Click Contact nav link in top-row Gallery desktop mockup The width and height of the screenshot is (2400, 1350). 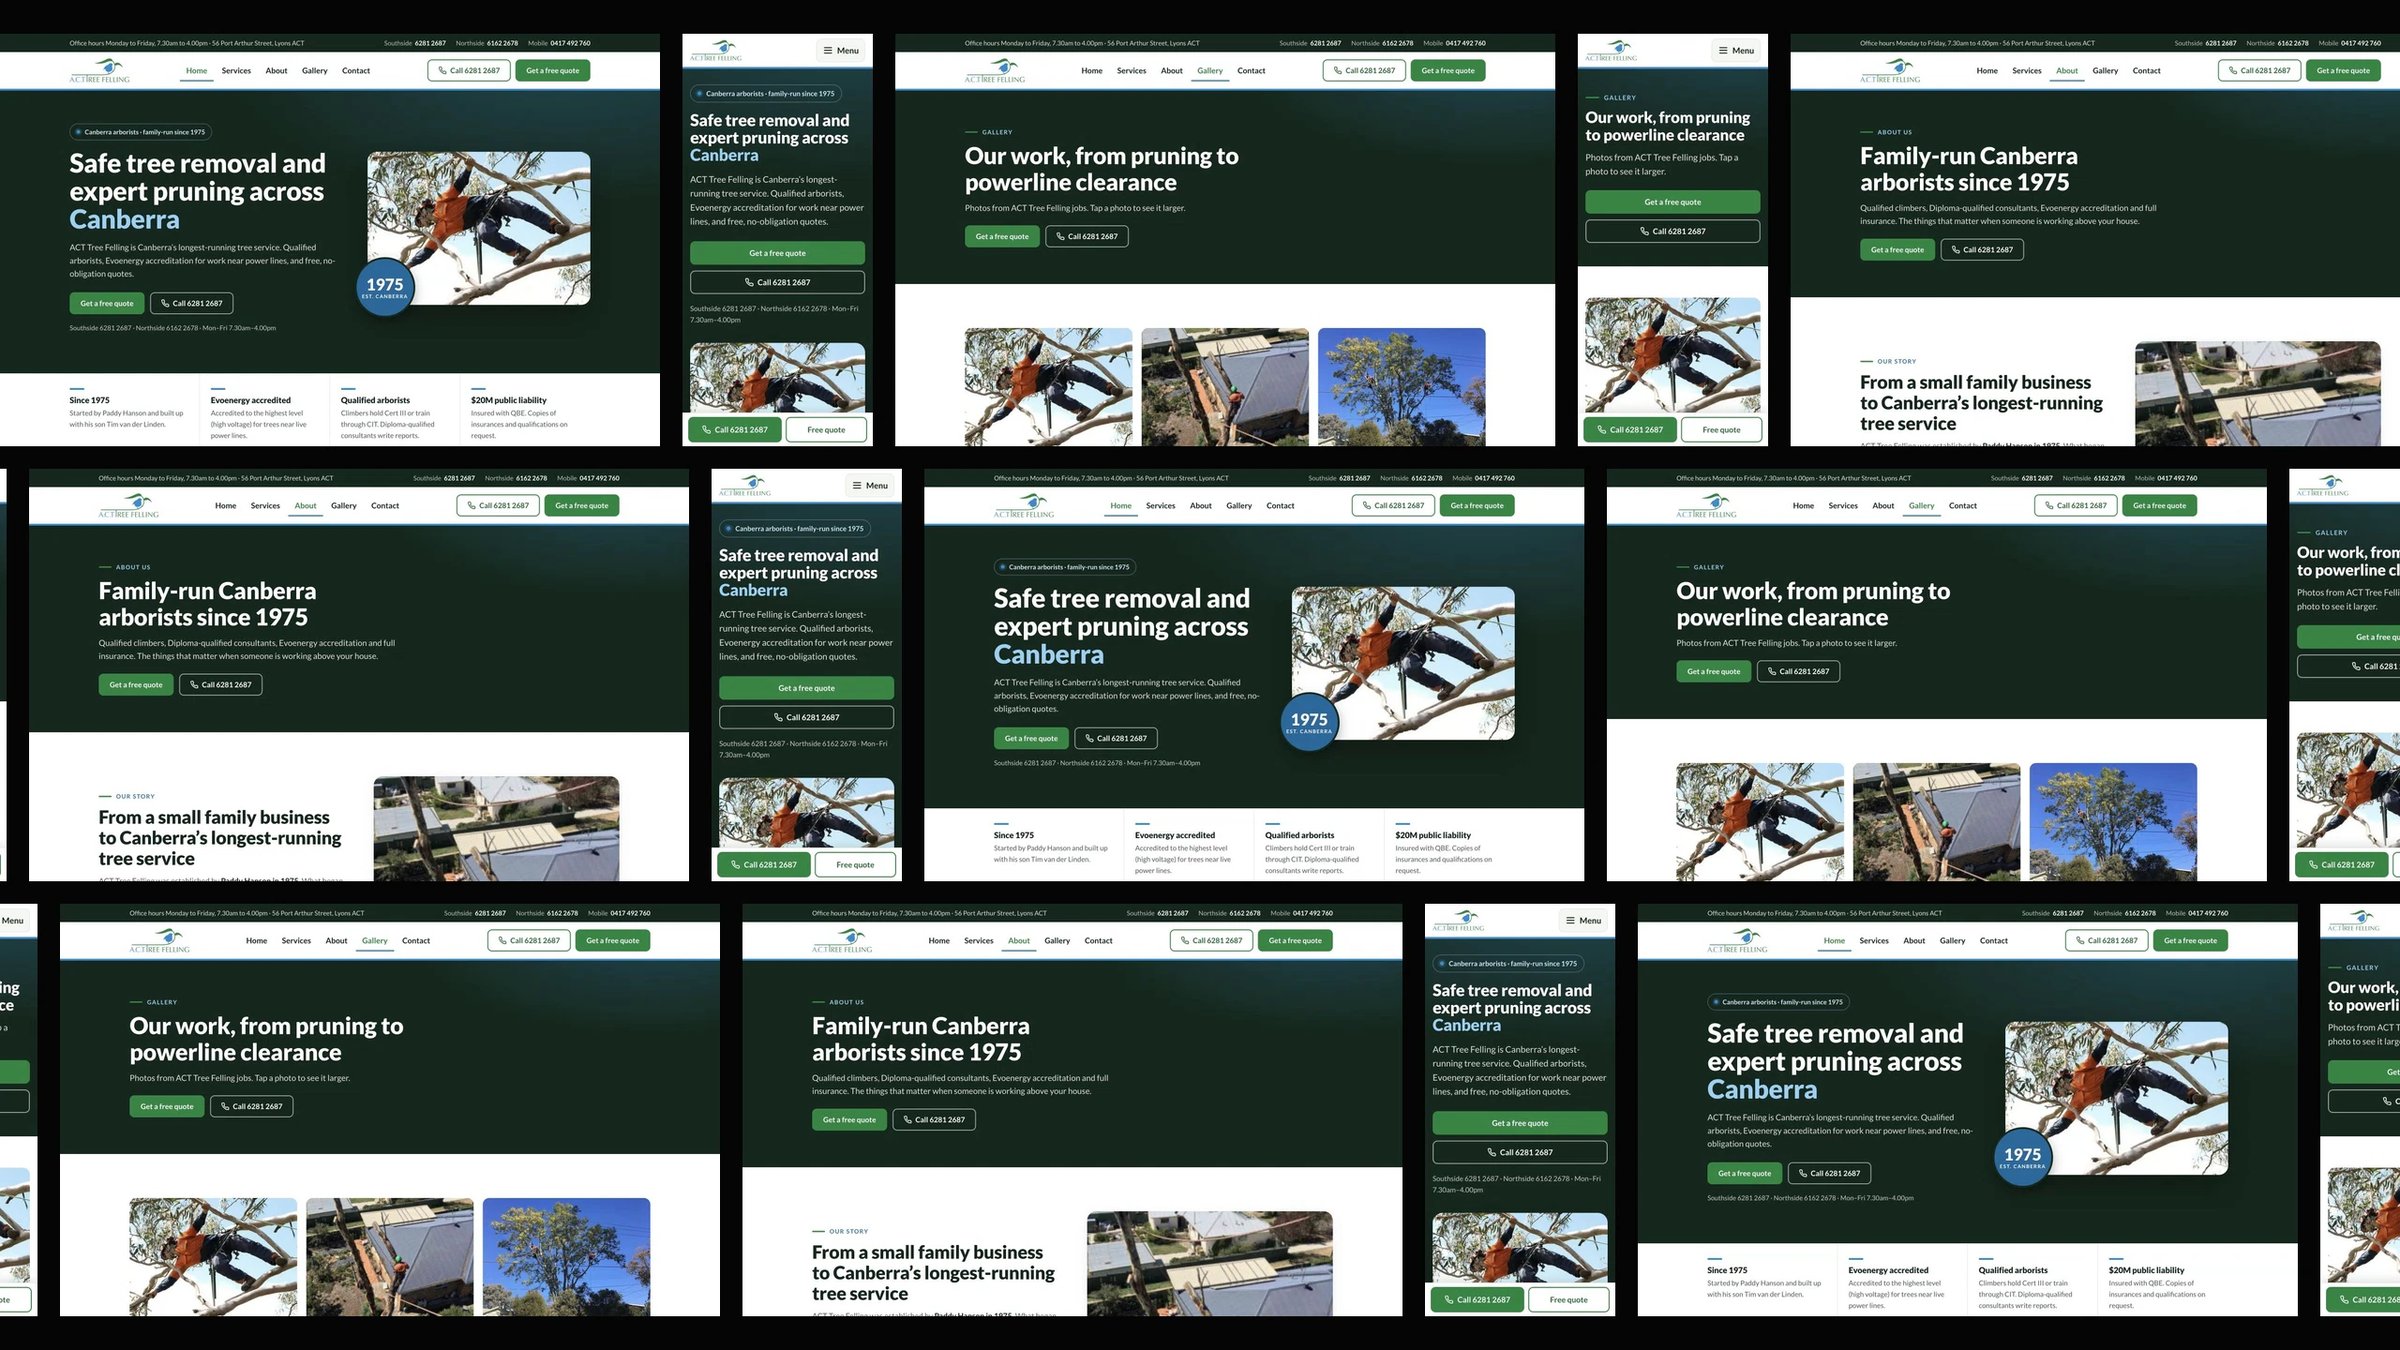(1251, 71)
